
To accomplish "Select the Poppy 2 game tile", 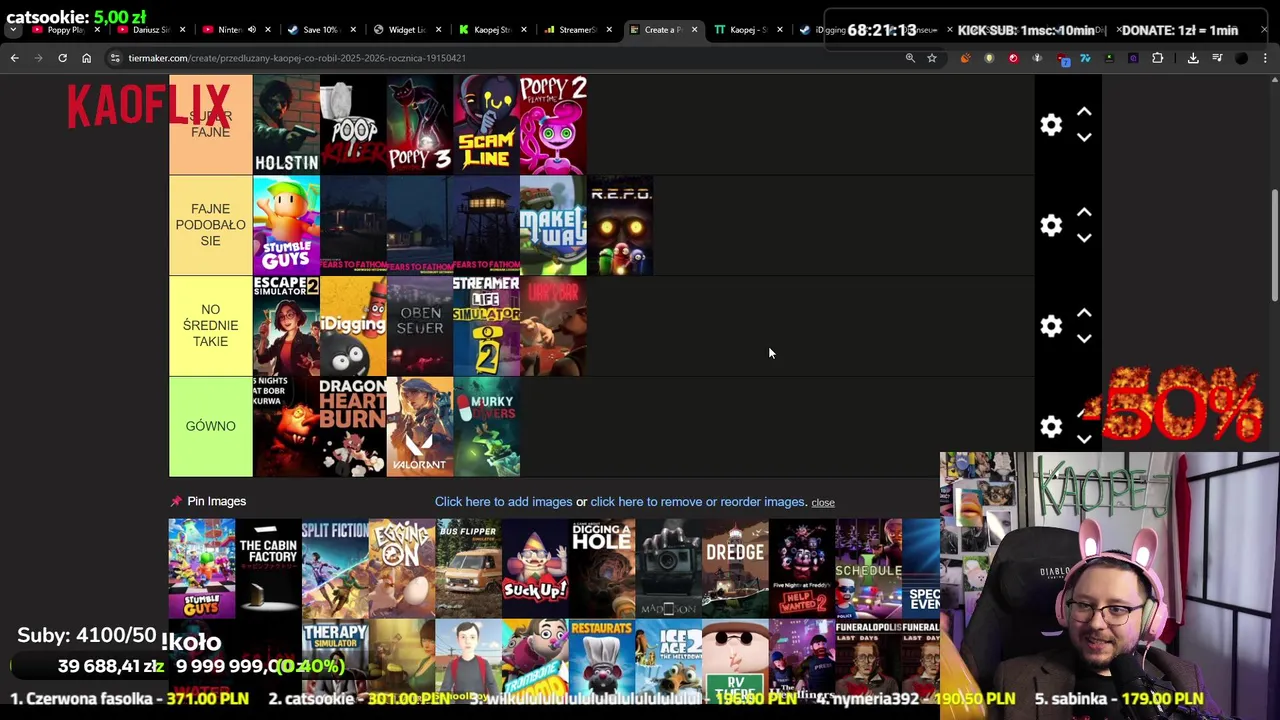I will [553, 125].
